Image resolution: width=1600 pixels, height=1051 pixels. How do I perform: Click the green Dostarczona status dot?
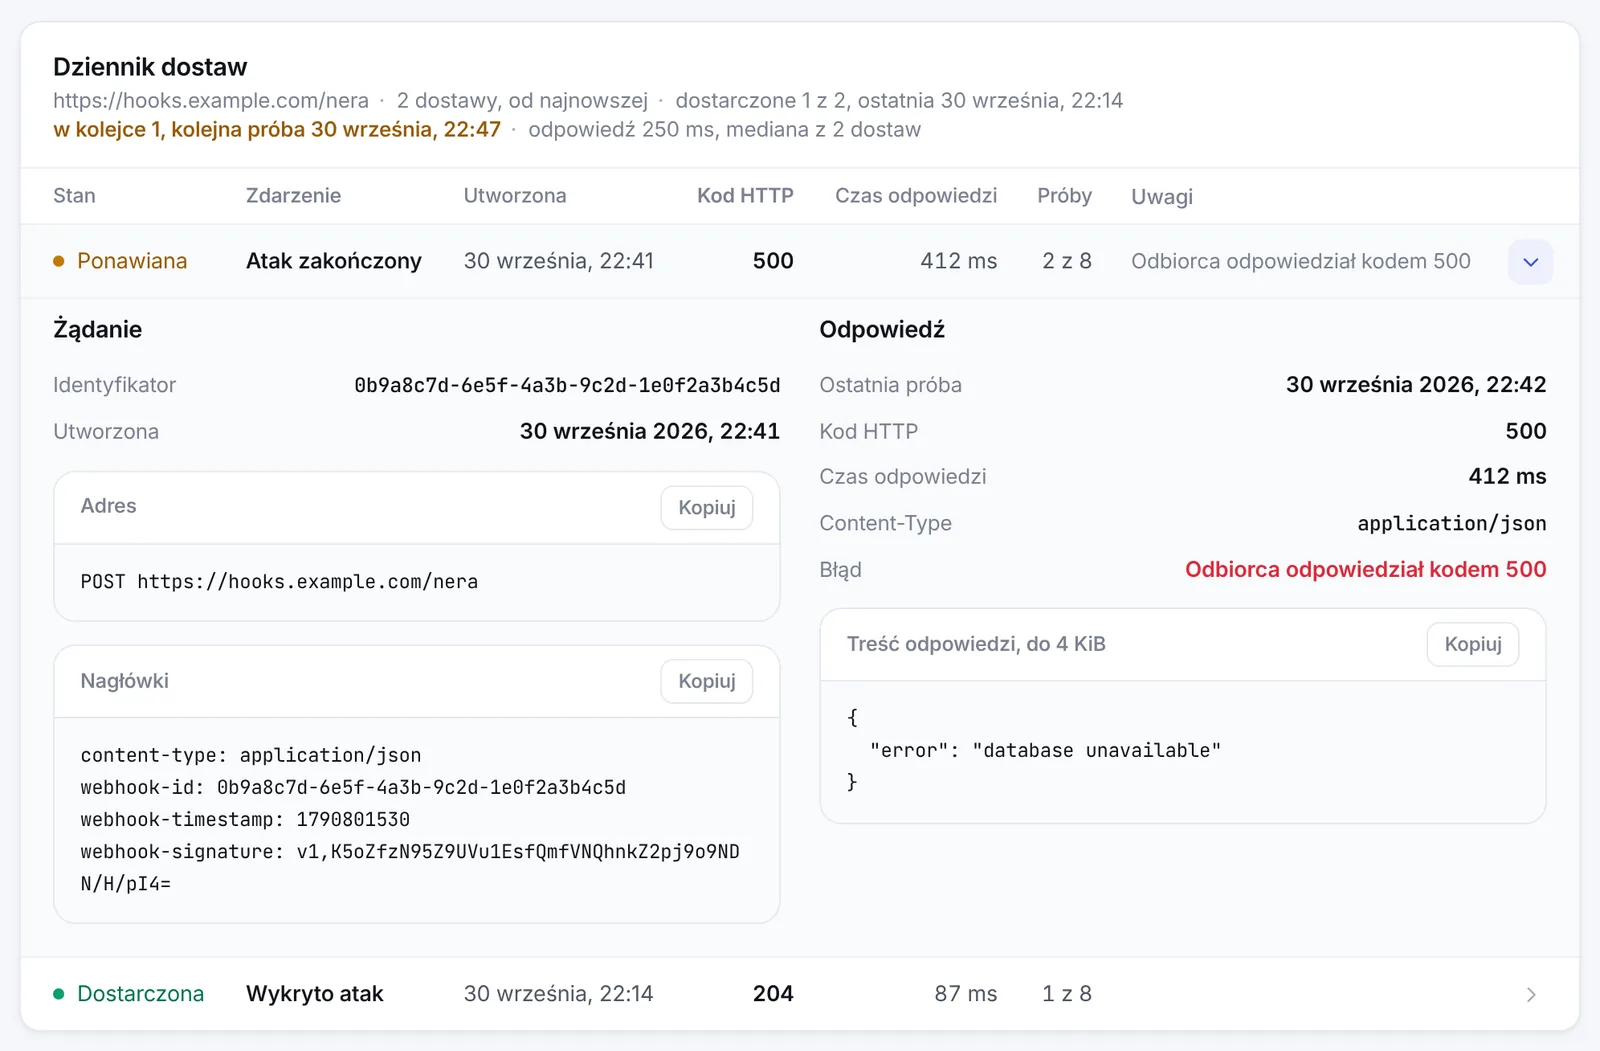[59, 994]
